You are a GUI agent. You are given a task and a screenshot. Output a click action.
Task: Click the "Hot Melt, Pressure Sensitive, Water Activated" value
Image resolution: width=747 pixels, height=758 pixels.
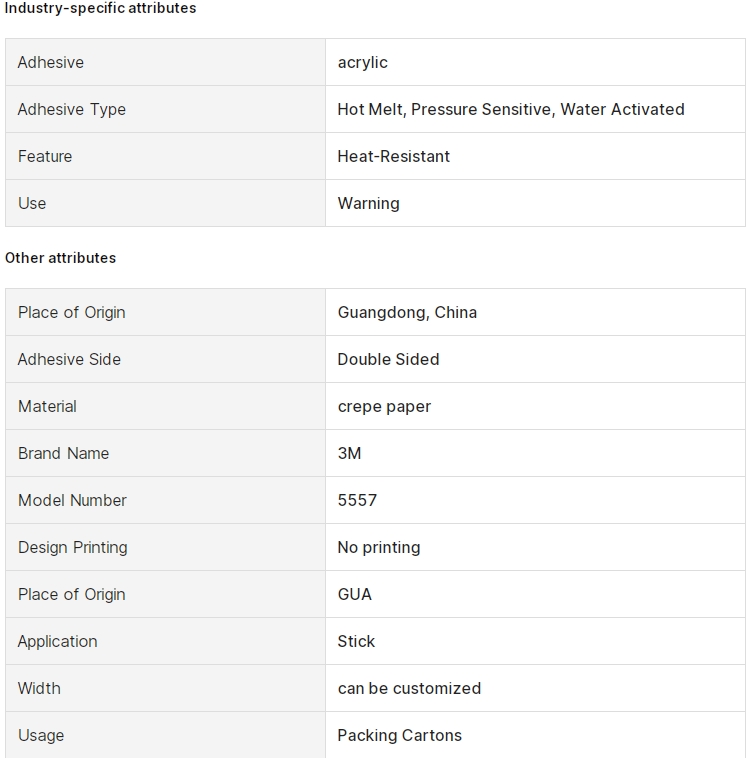click(x=510, y=109)
